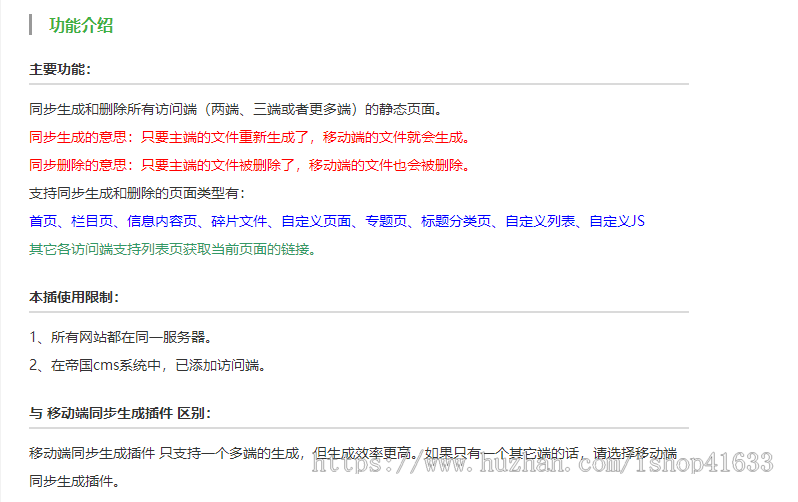The height and width of the screenshot is (502, 798).
Task: Click the 主要功能: subheading
Action: 60,69
